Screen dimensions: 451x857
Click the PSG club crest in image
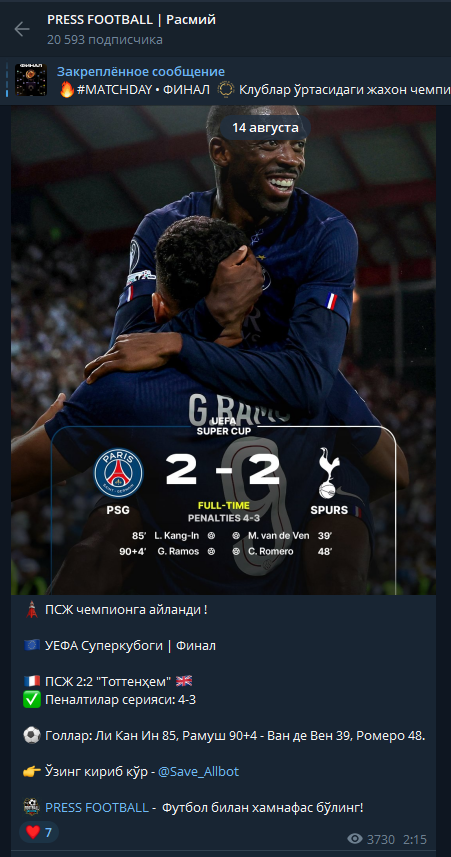(118, 472)
